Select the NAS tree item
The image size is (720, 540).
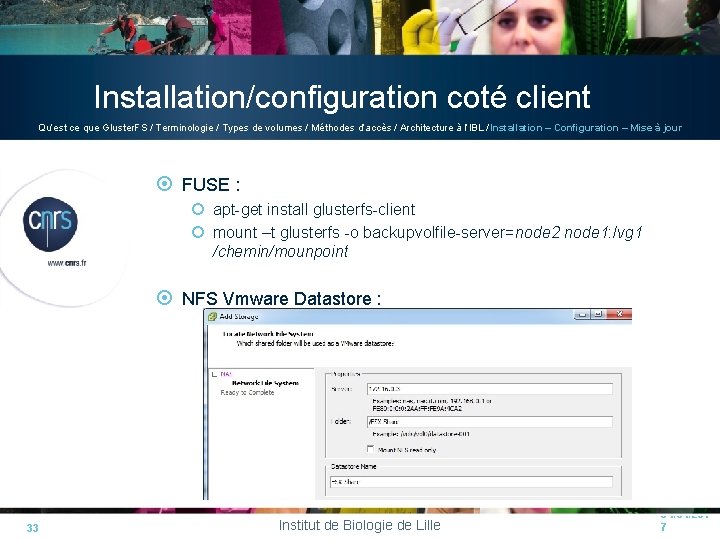[226, 374]
